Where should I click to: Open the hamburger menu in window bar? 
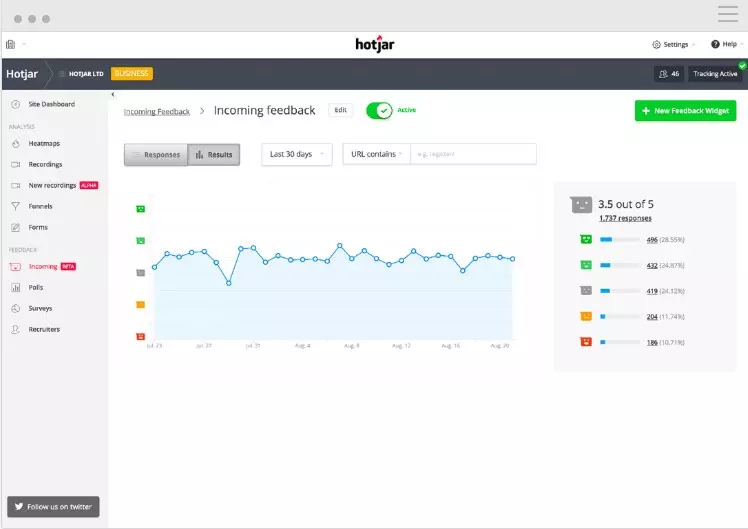pos(727,14)
